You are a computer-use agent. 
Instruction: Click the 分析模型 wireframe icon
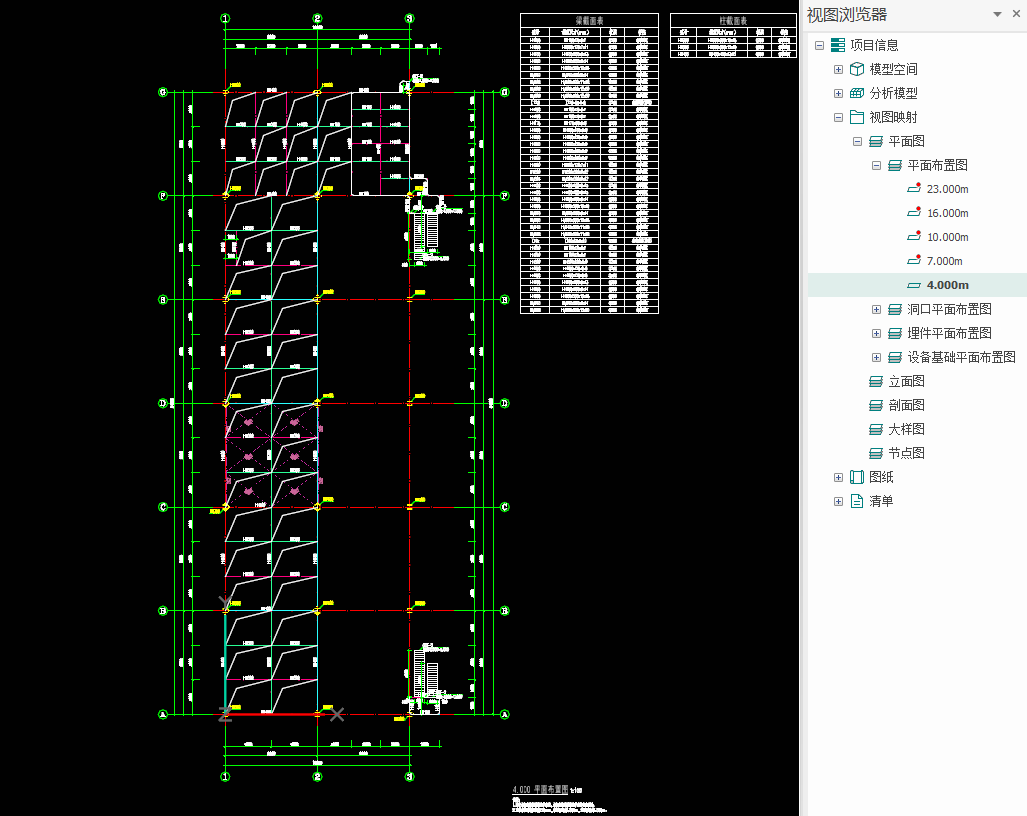click(857, 93)
